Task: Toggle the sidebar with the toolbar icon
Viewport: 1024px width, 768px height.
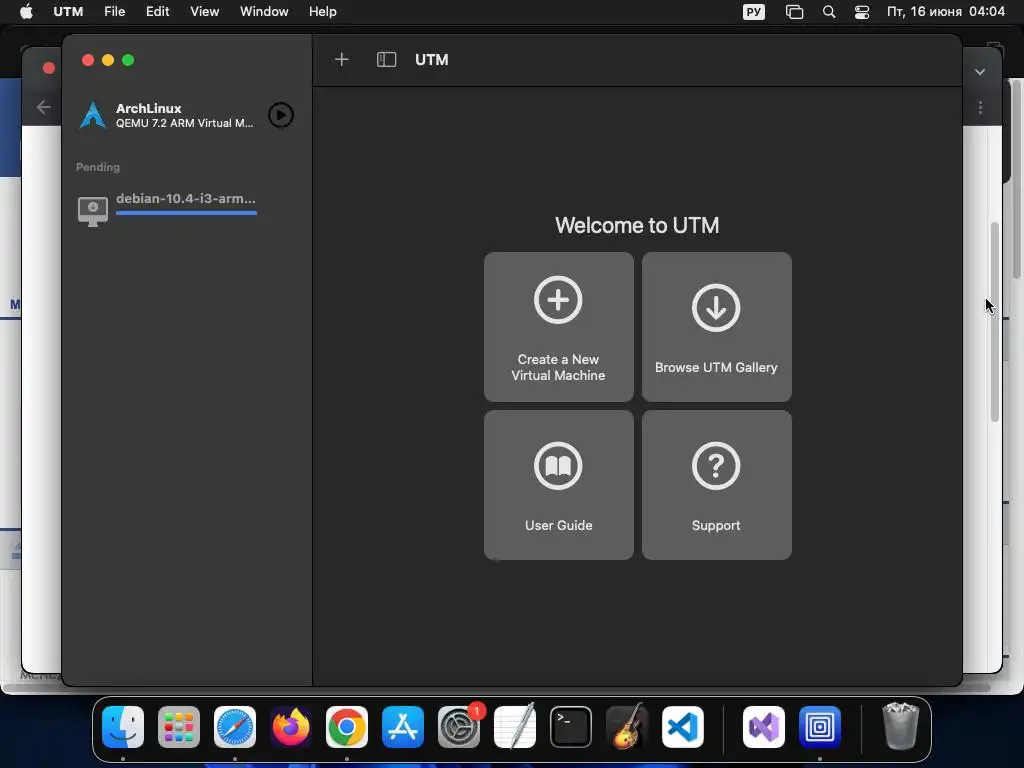Action: pos(387,60)
